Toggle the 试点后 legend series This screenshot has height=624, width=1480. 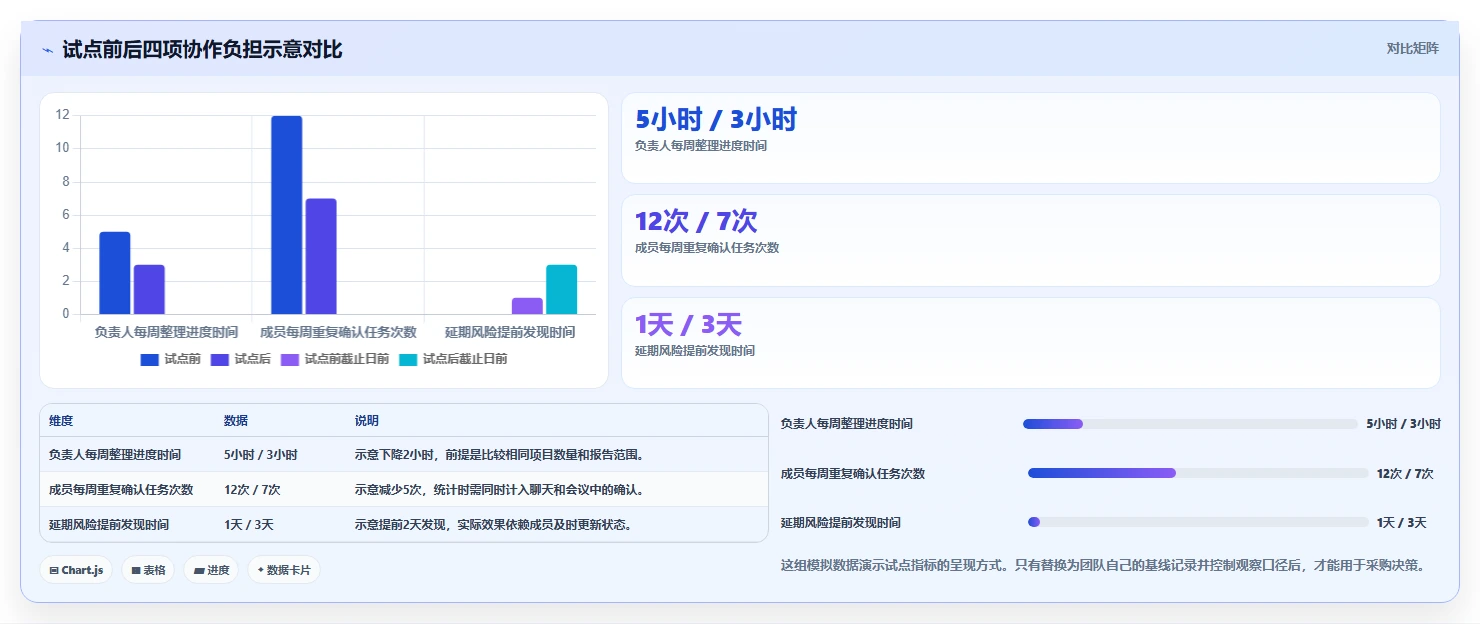click(241, 359)
